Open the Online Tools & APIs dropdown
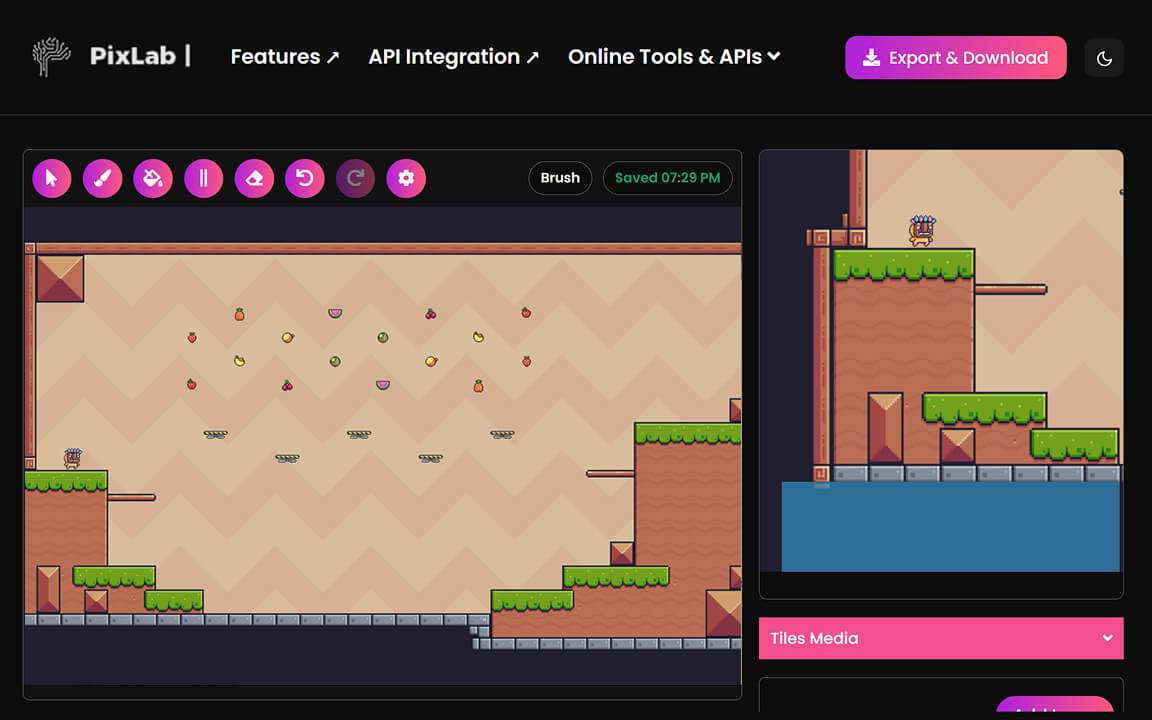The width and height of the screenshot is (1152, 720). (673, 57)
